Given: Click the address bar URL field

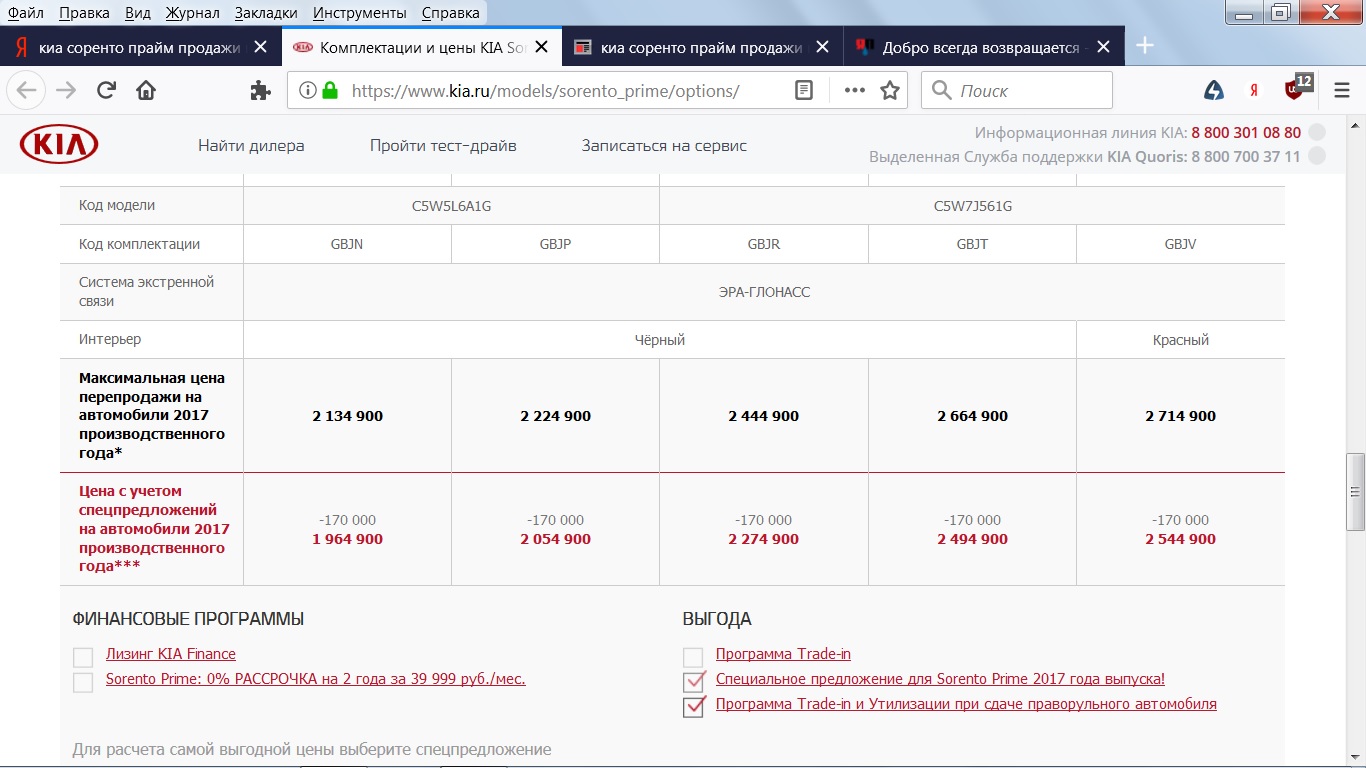Looking at the screenshot, I should pos(546,90).
